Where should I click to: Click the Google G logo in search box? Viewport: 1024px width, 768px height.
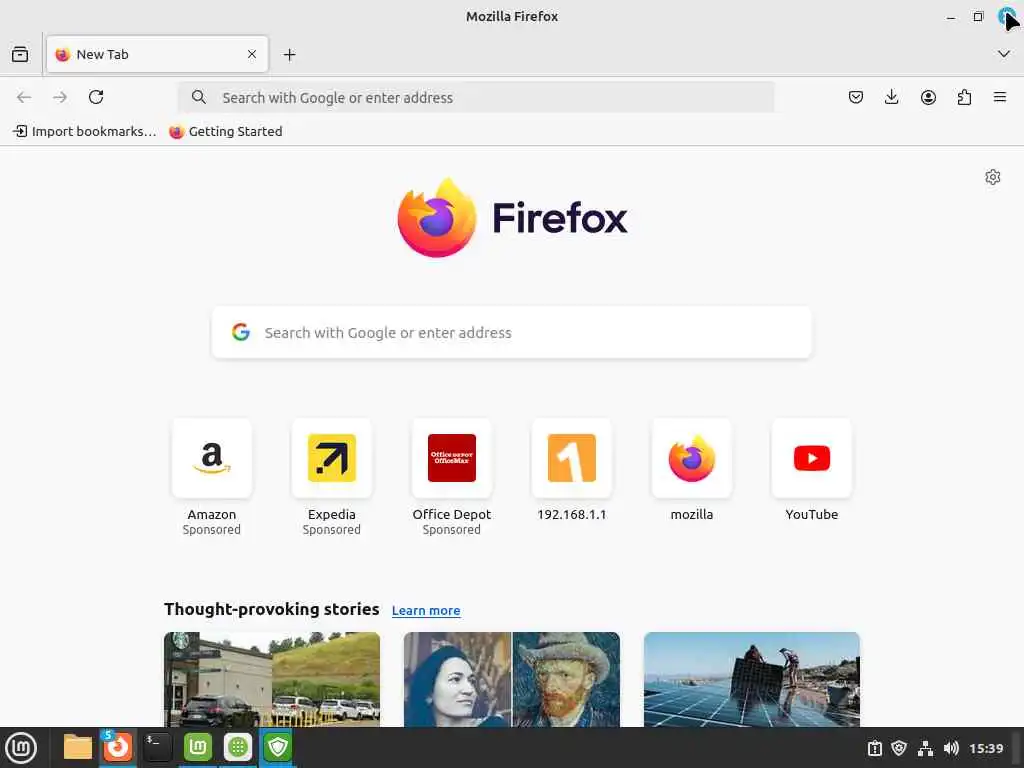click(x=241, y=332)
